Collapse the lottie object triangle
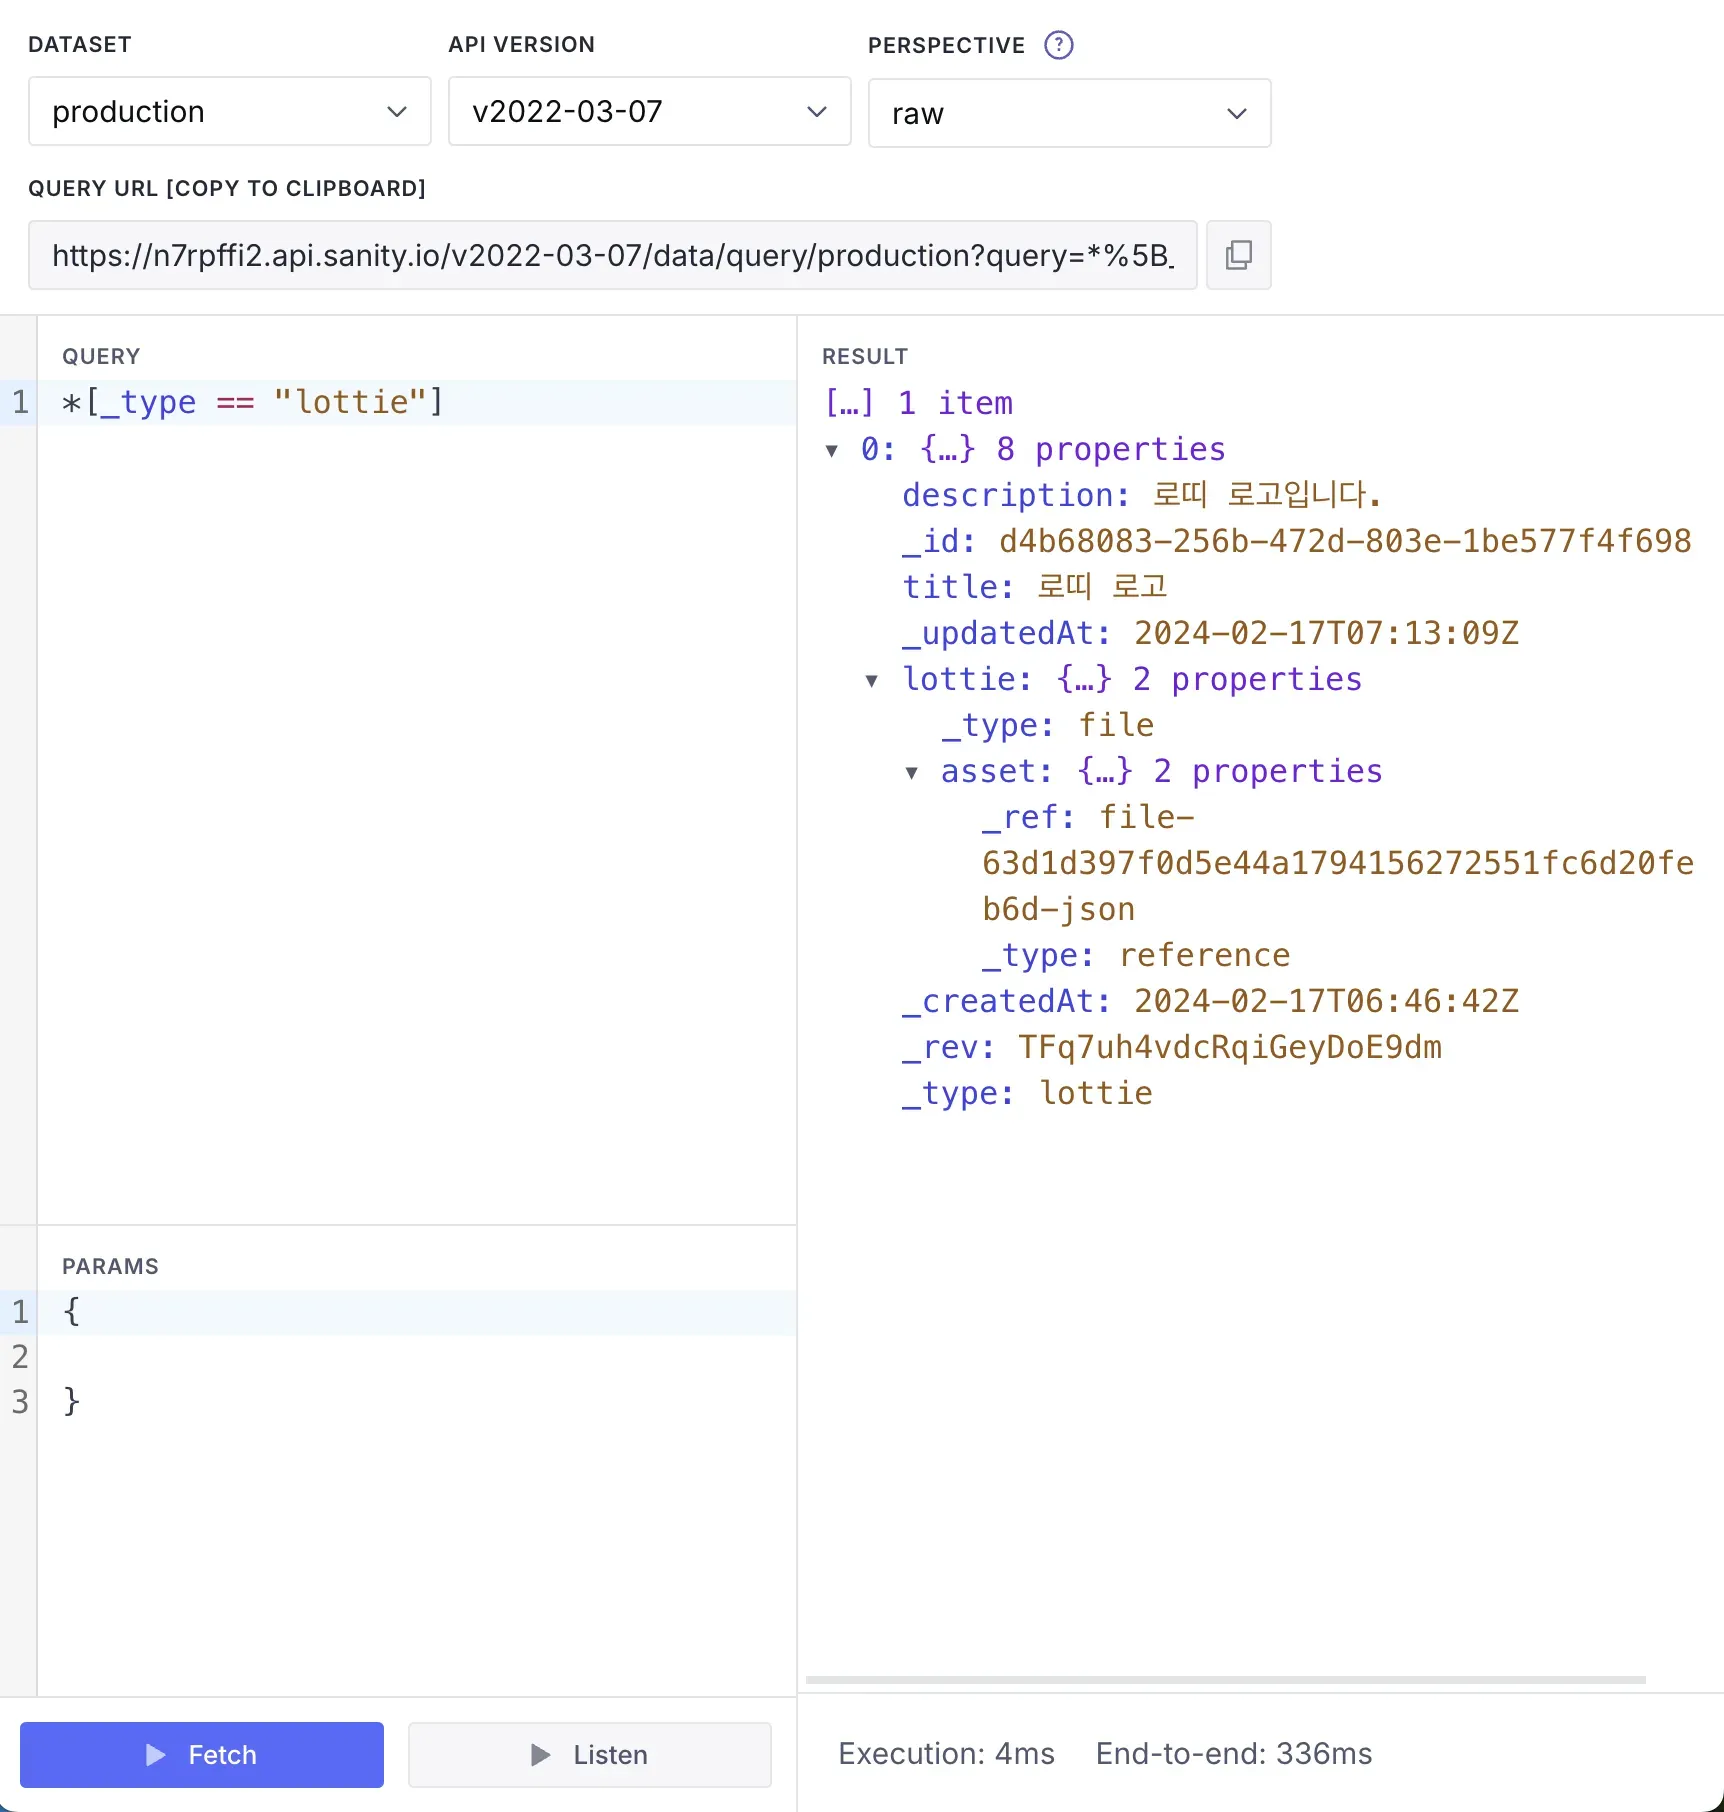Image resolution: width=1724 pixels, height=1812 pixels. pyautogui.click(x=872, y=681)
